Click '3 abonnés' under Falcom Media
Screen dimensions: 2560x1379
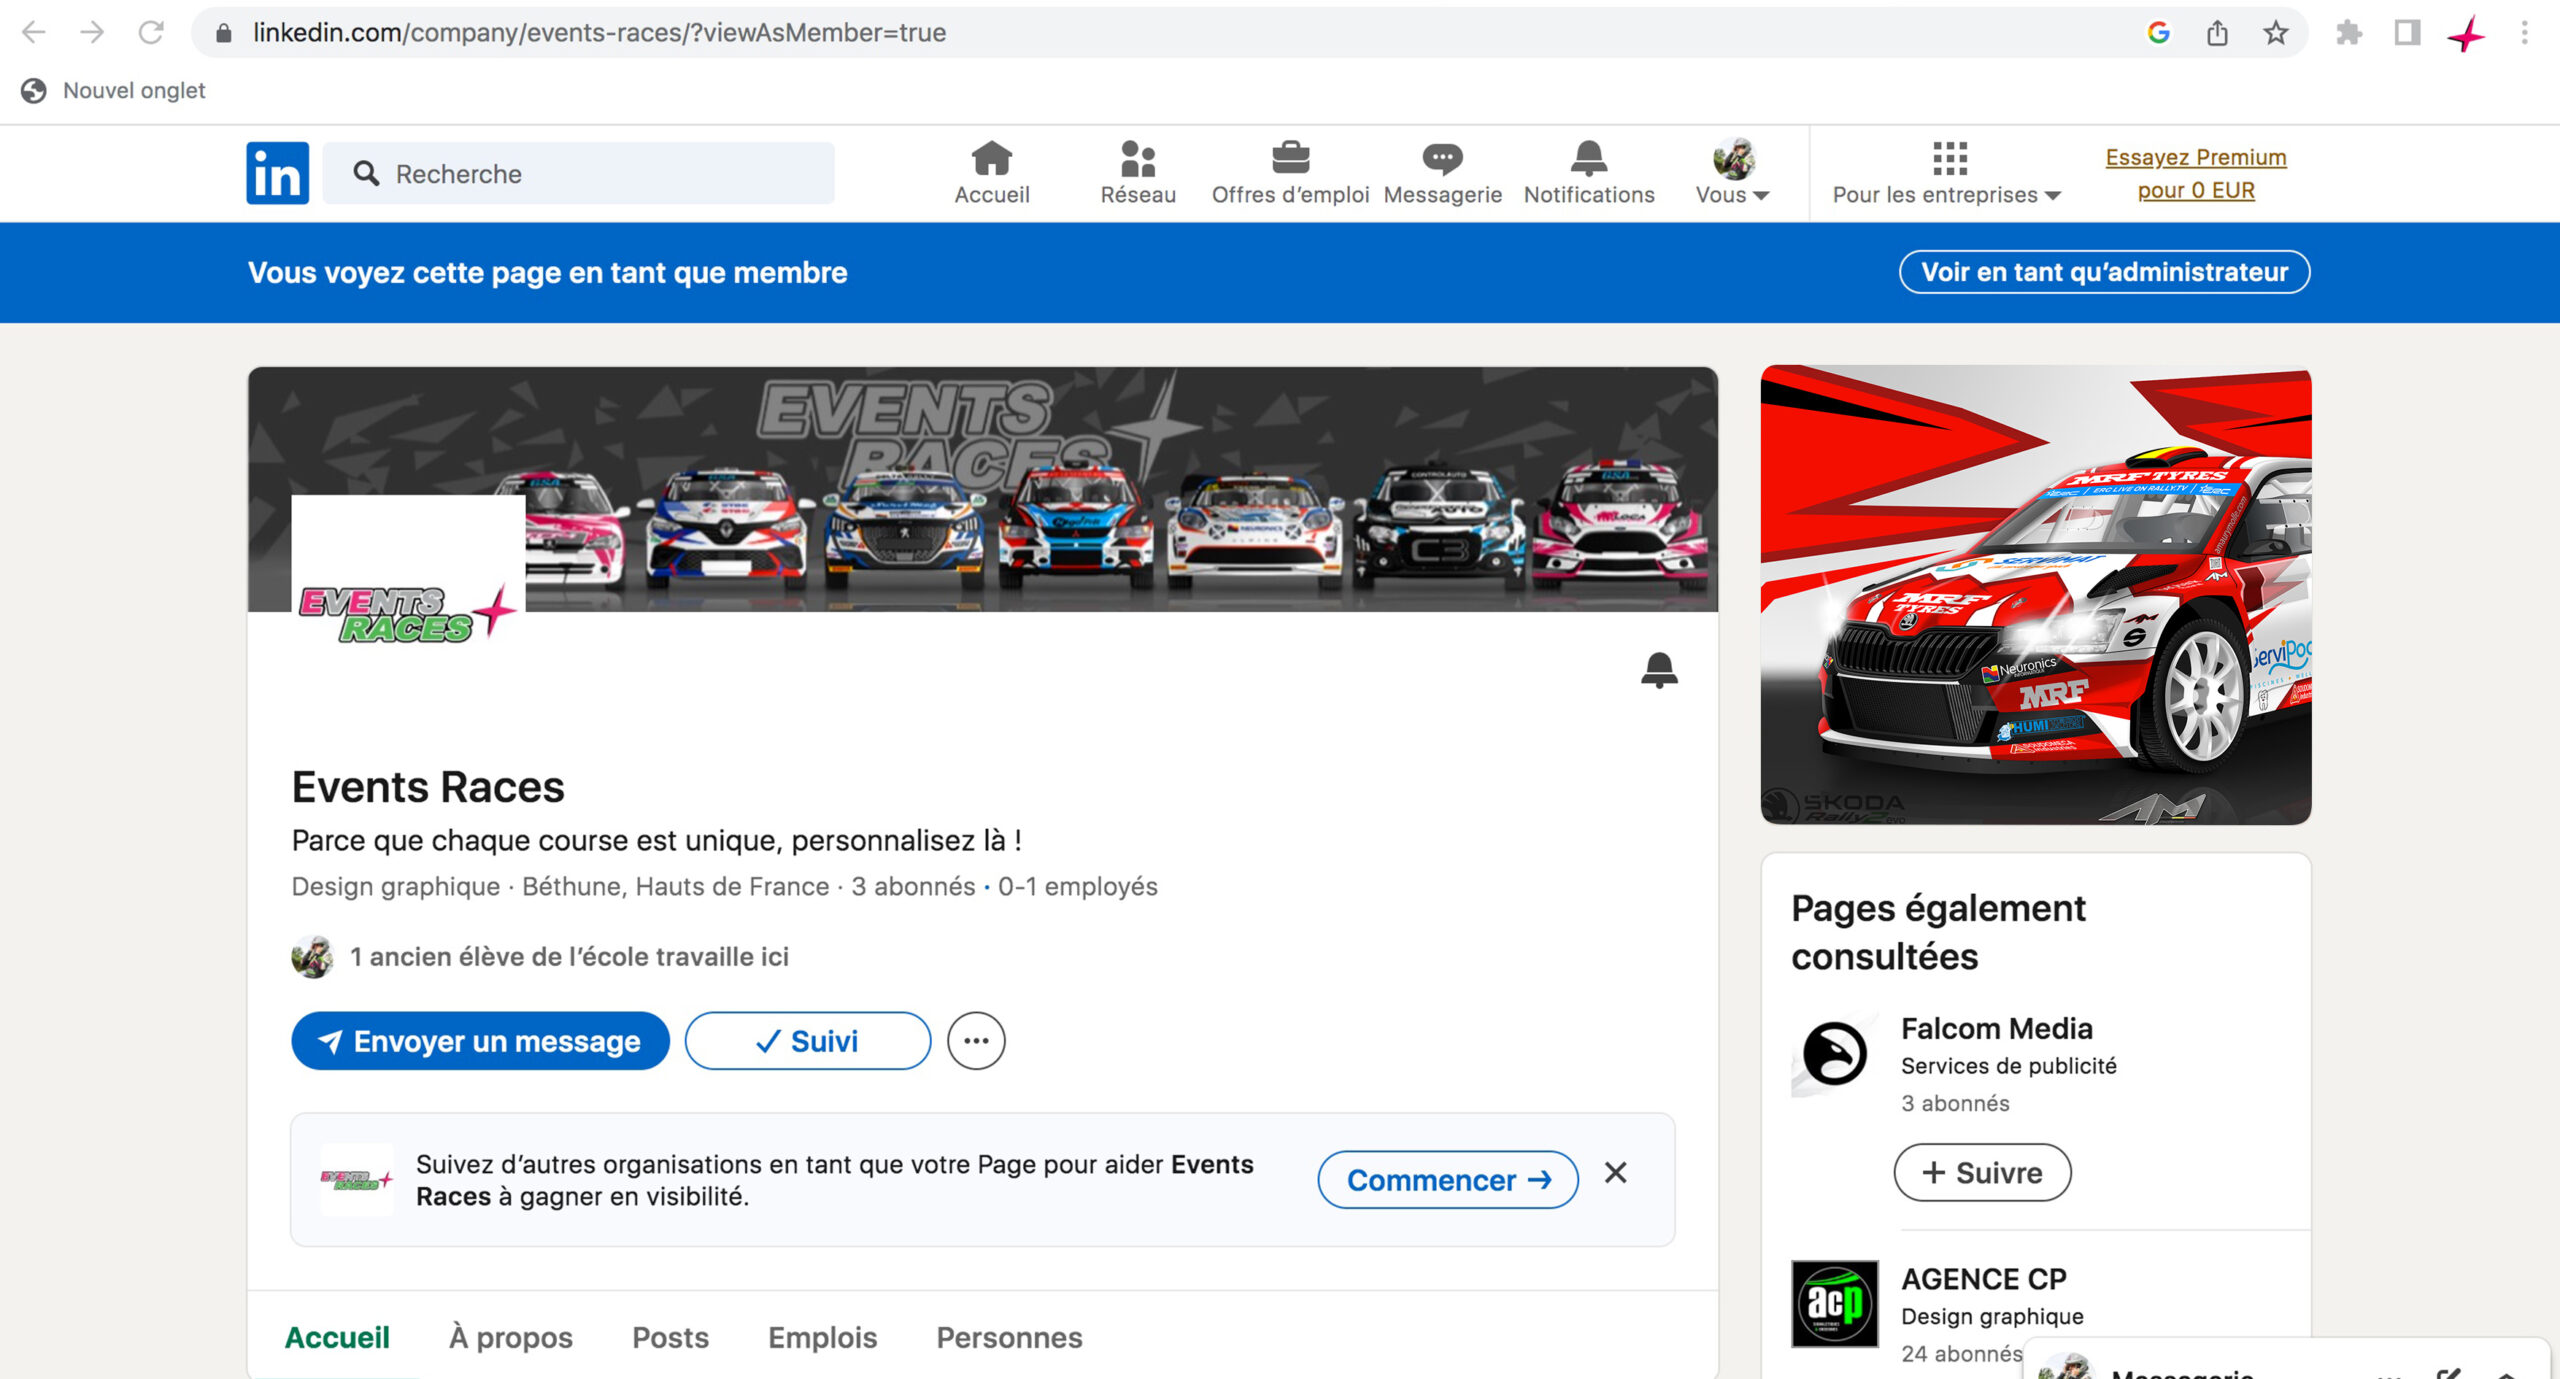pyautogui.click(x=1955, y=1103)
